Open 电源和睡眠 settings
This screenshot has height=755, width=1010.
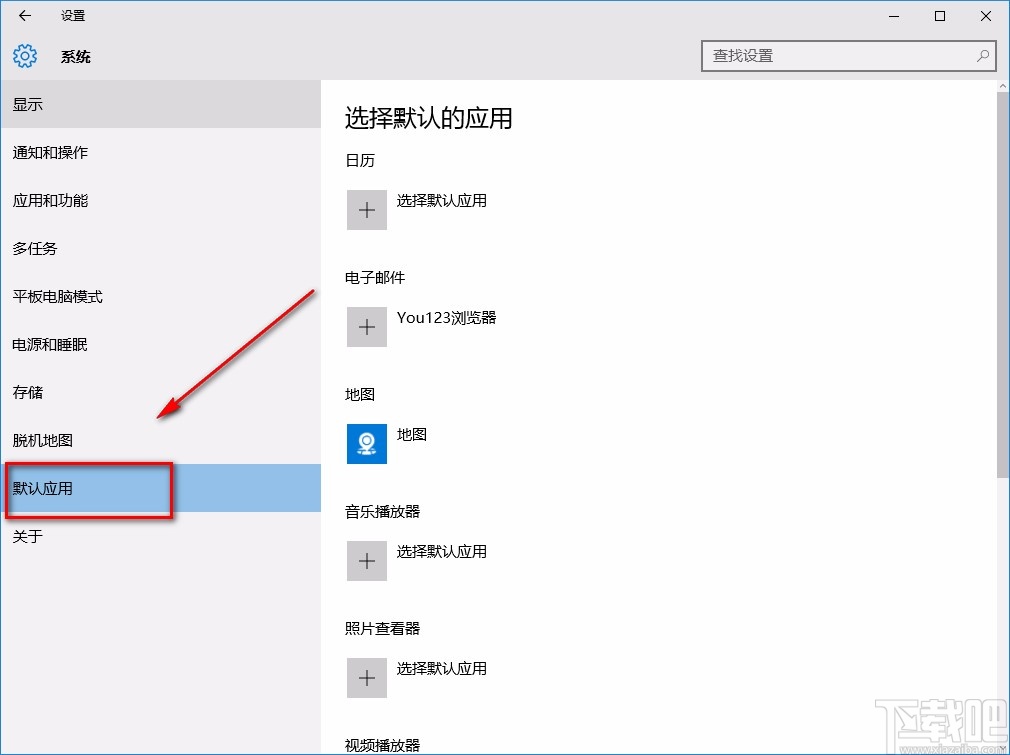tap(49, 344)
